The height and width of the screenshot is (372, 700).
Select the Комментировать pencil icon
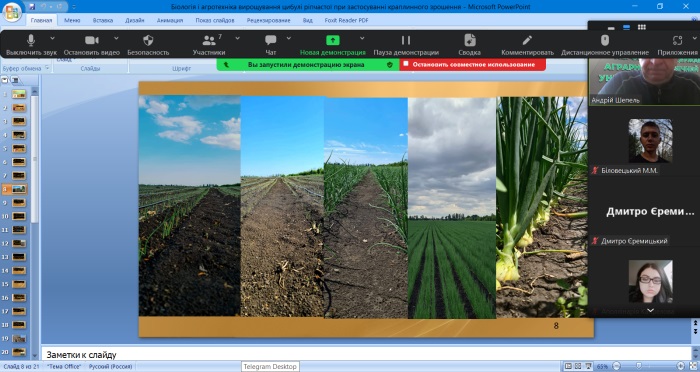[x=527, y=40]
